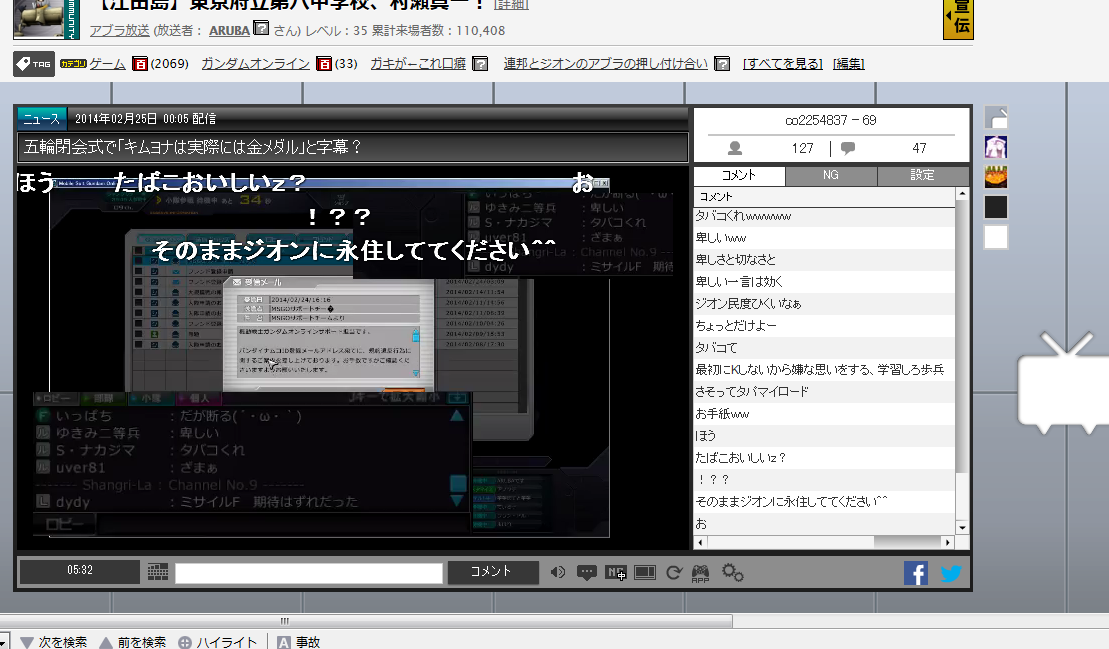
Task: Switch to the NG tab
Action: click(831, 176)
